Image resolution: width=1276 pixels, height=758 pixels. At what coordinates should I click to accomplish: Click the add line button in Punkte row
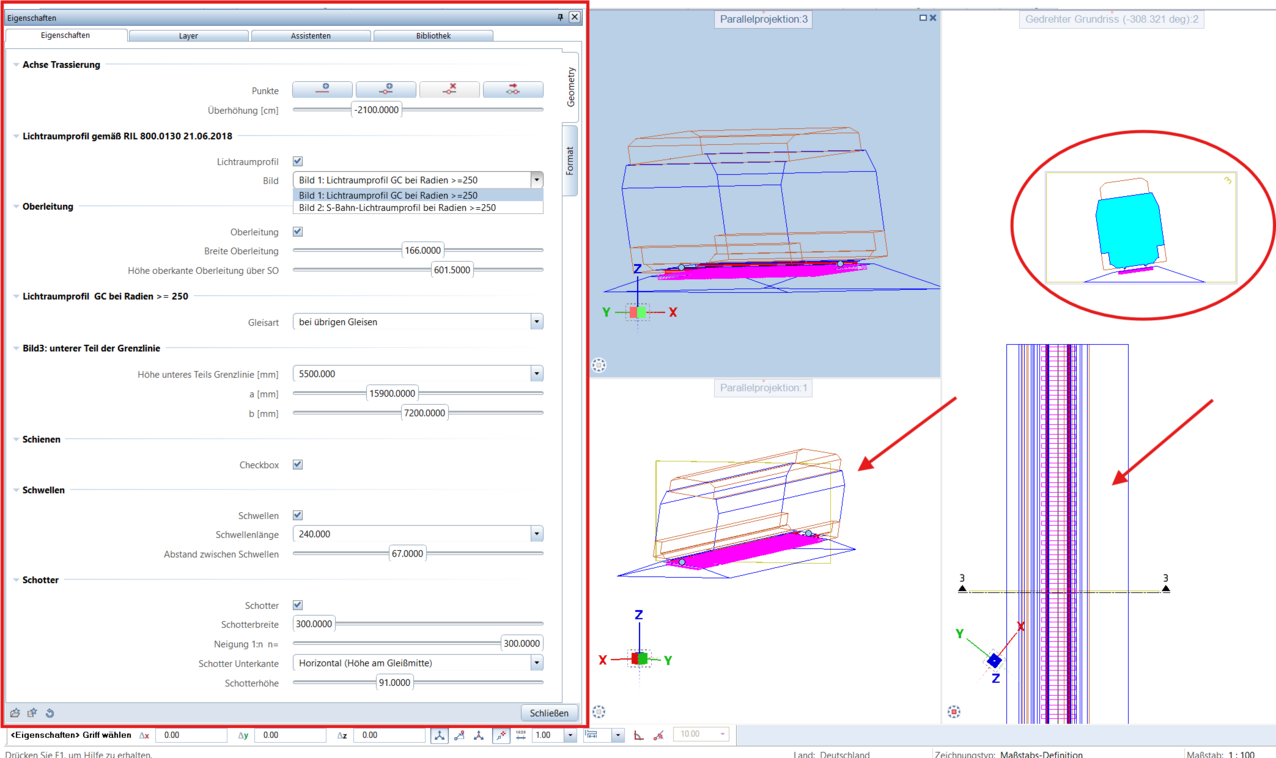(x=322, y=90)
